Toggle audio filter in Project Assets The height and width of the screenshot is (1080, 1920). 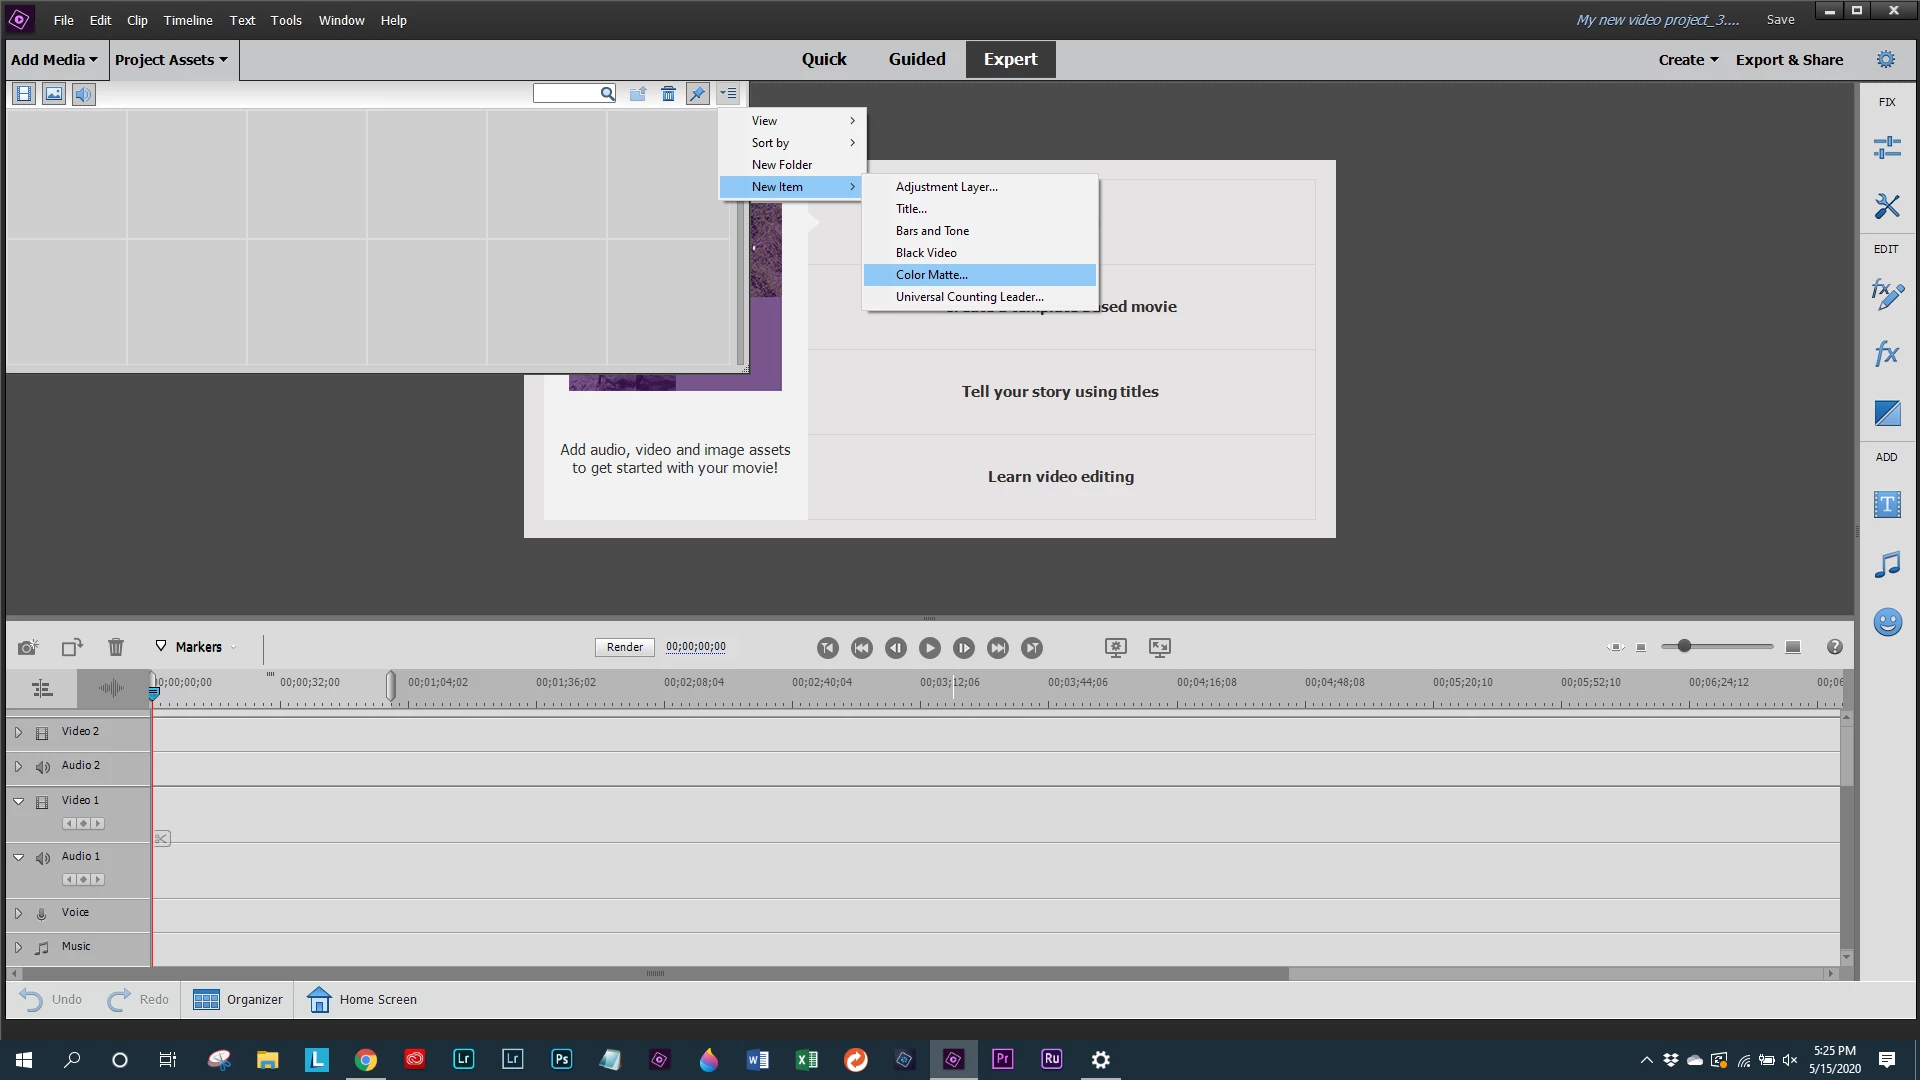pyautogui.click(x=84, y=94)
